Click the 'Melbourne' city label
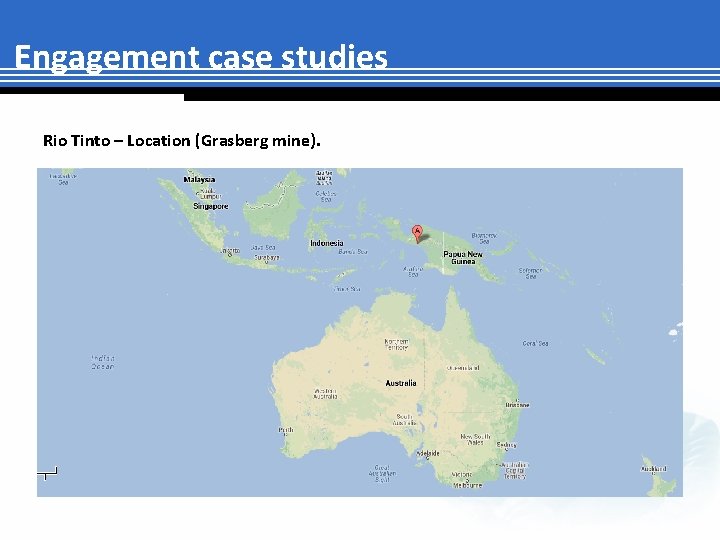This screenshot has width=720, height=540. coord(468,485)
